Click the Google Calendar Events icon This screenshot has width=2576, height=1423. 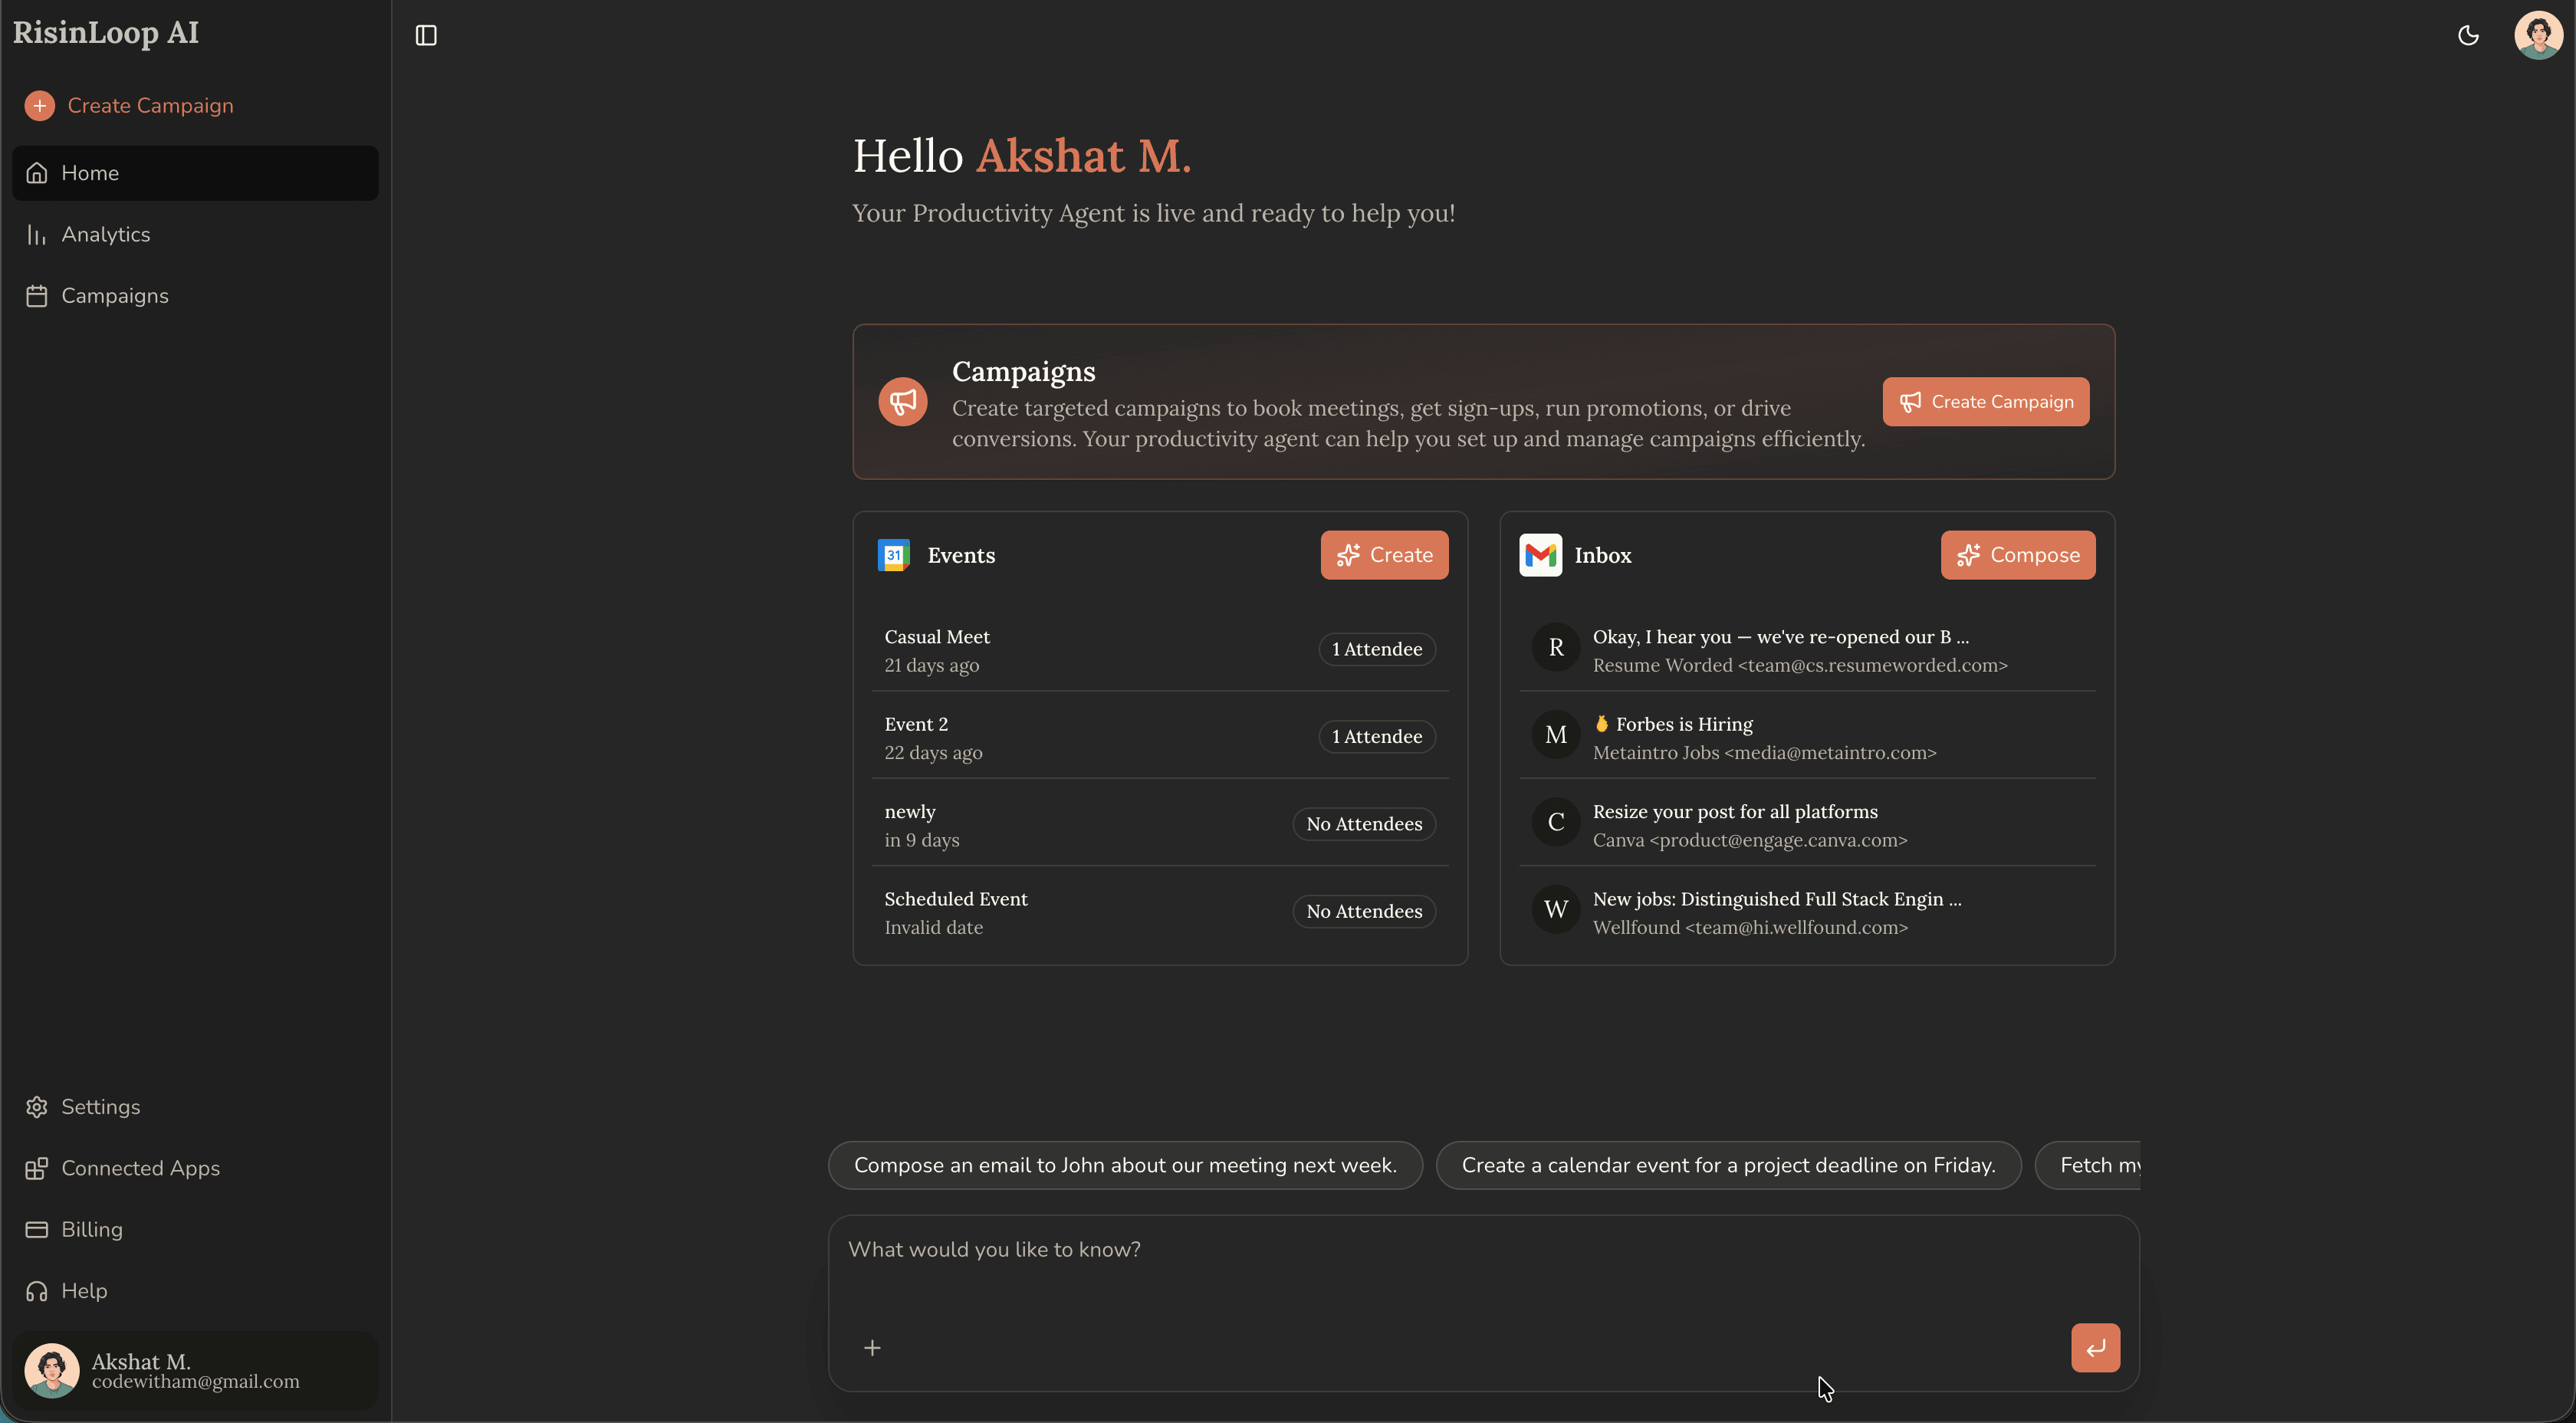[x=893, y=555]
